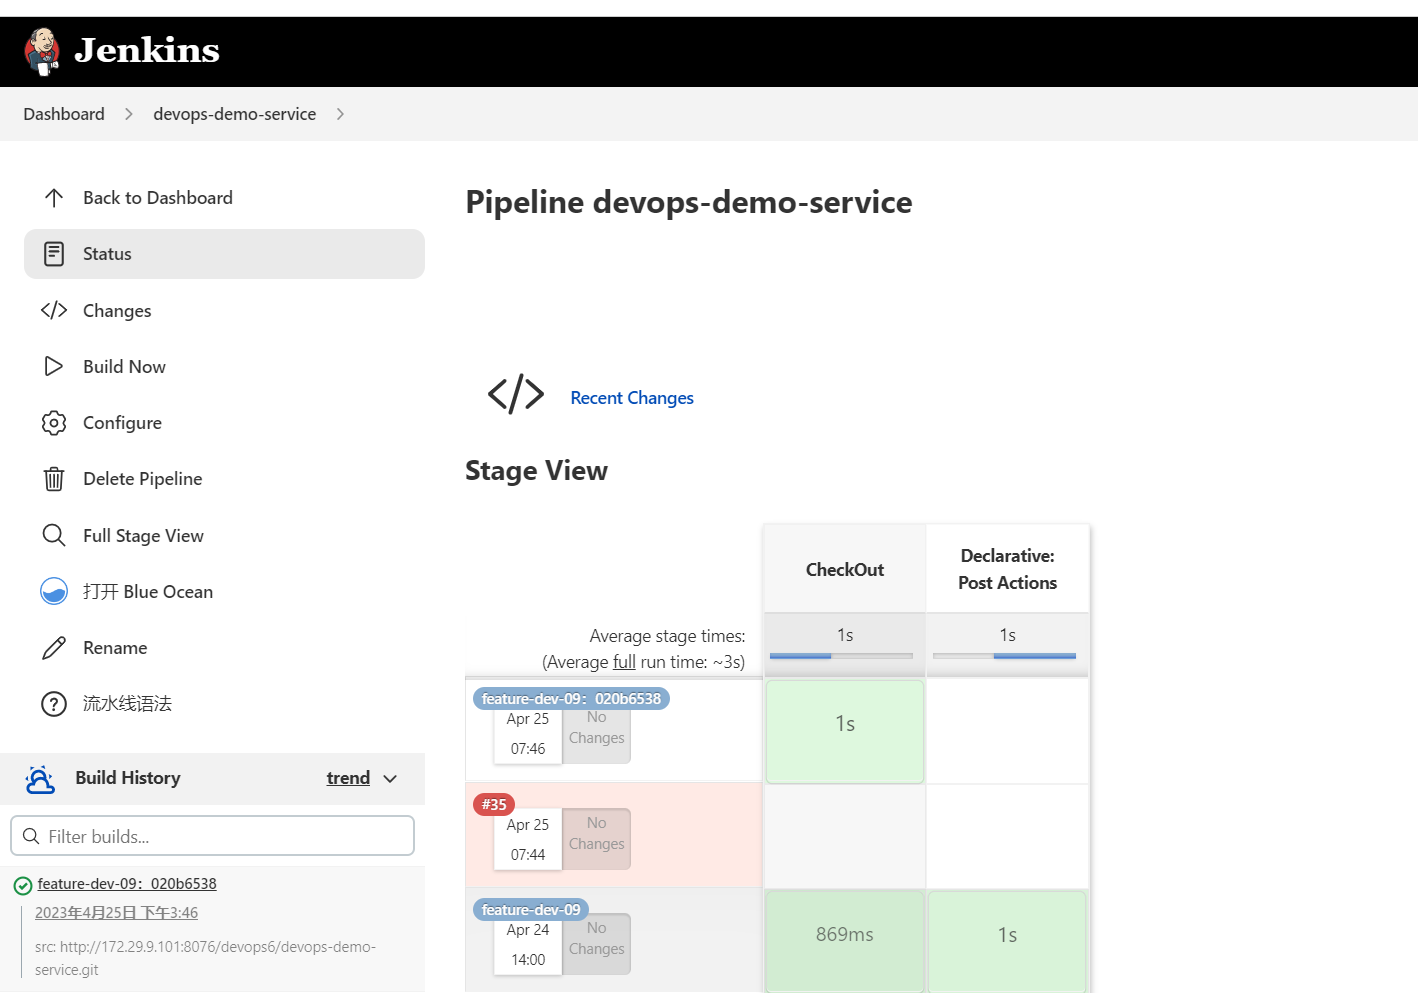
Task: Click the Jenkins butler logo icon
Action: pyautogui.click(x=42, y=51)
